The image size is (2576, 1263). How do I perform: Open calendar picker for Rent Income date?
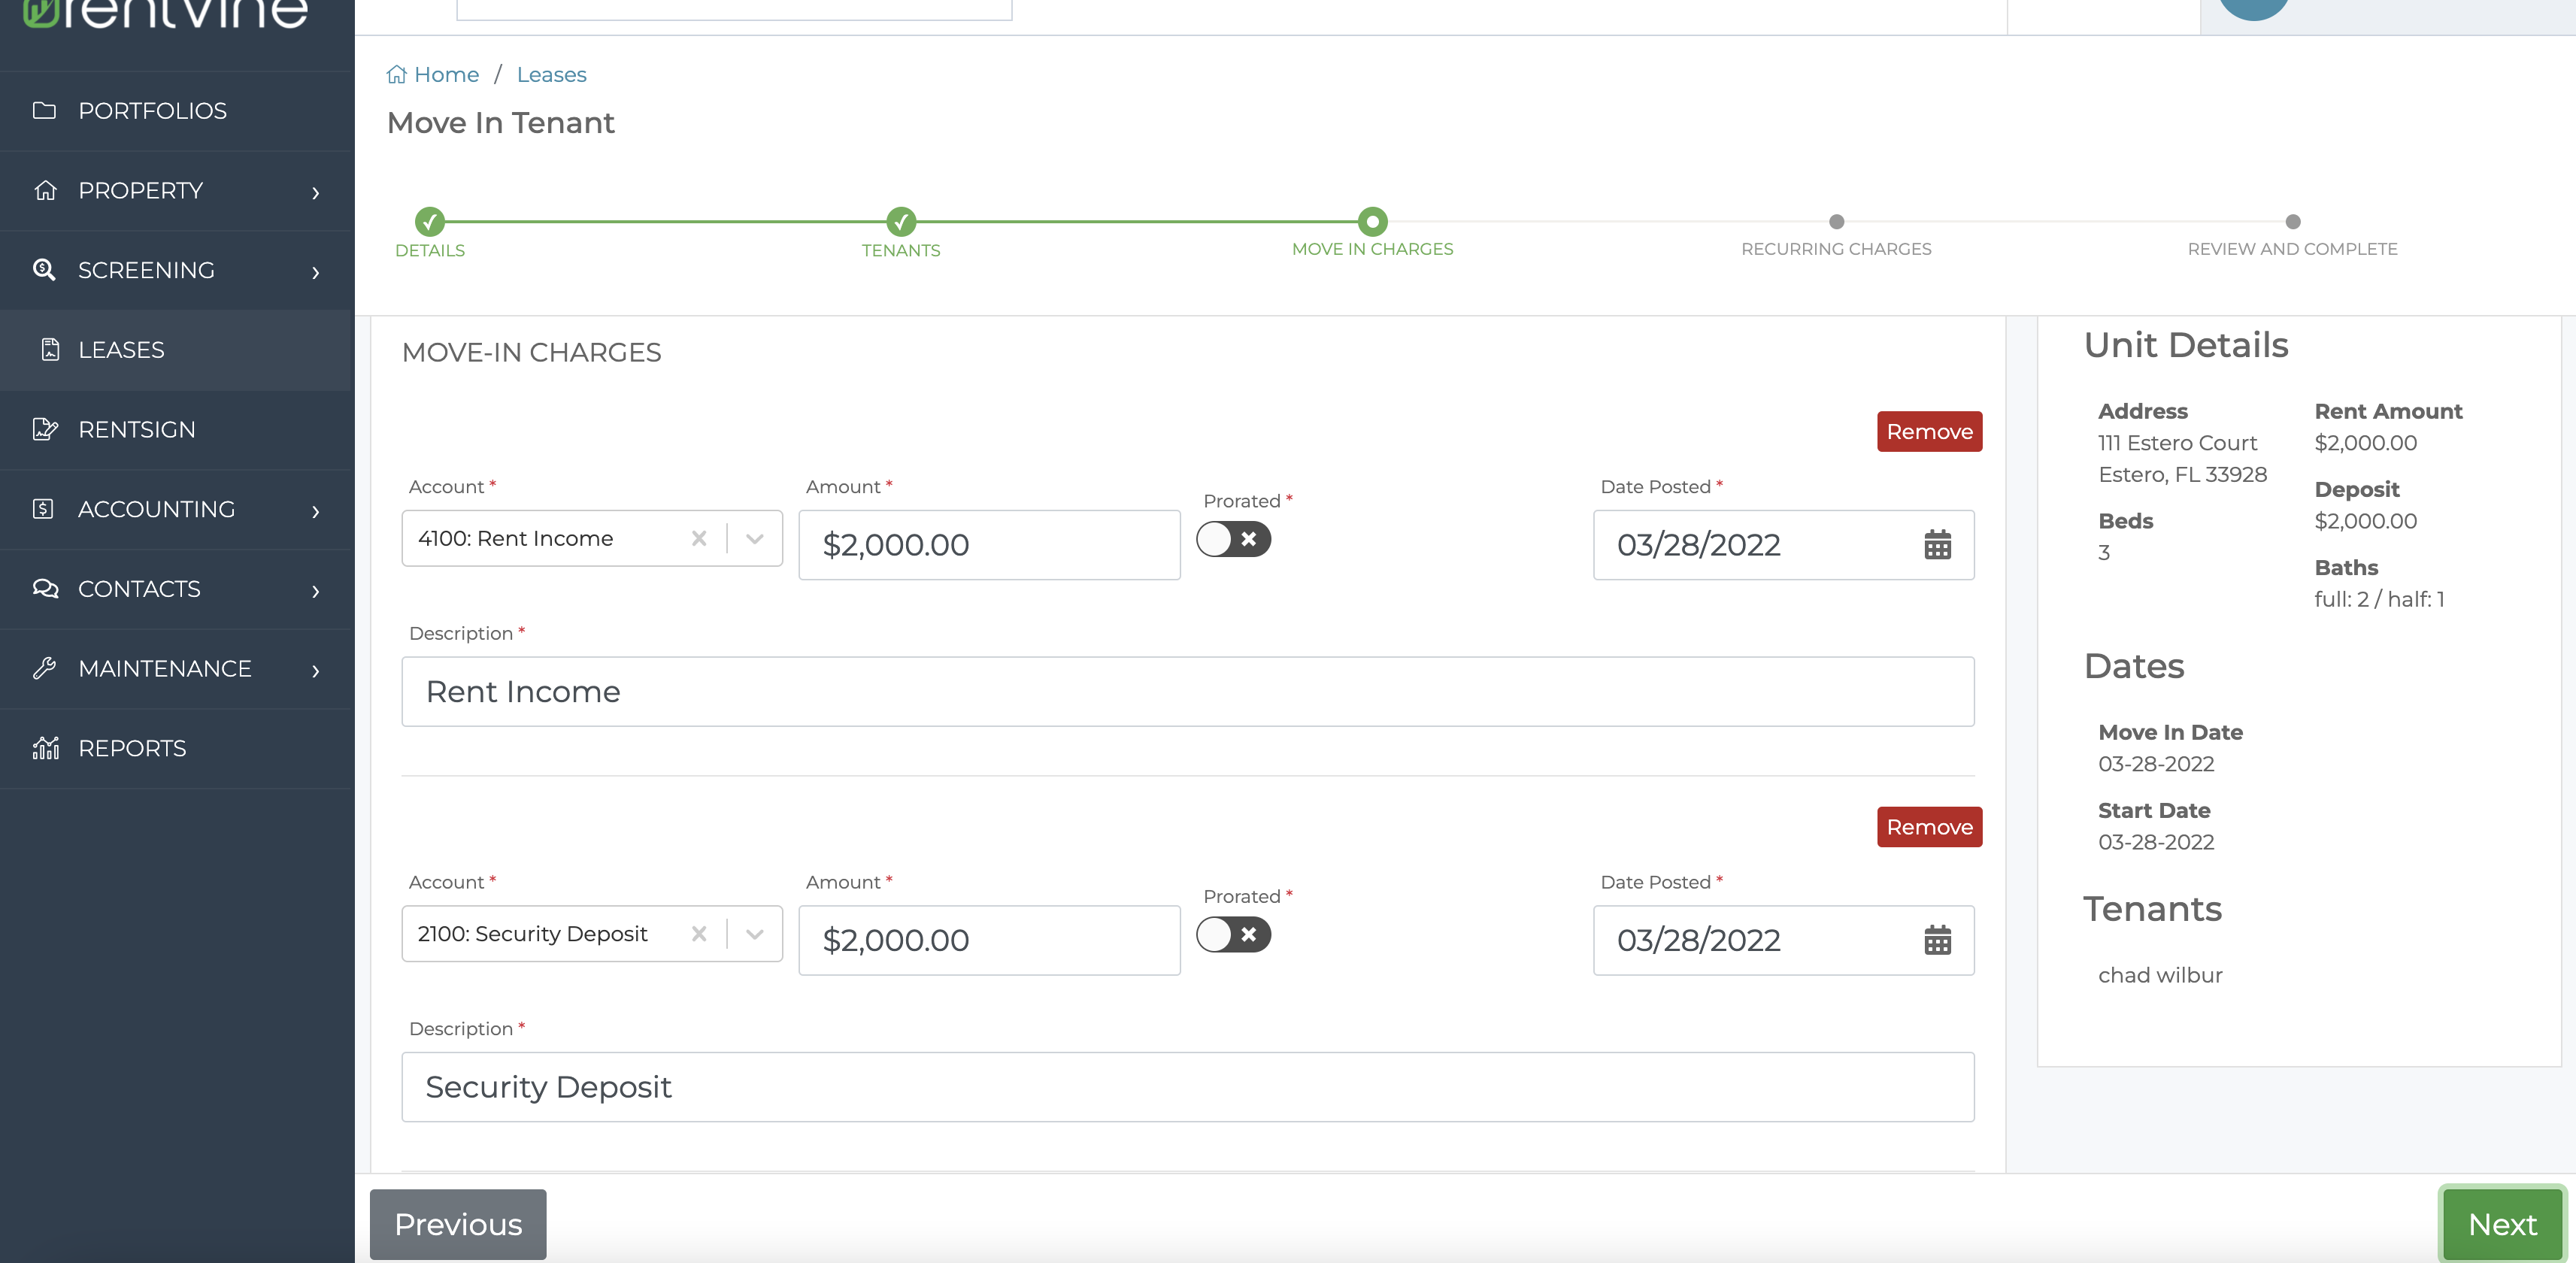pos(1937,545)
